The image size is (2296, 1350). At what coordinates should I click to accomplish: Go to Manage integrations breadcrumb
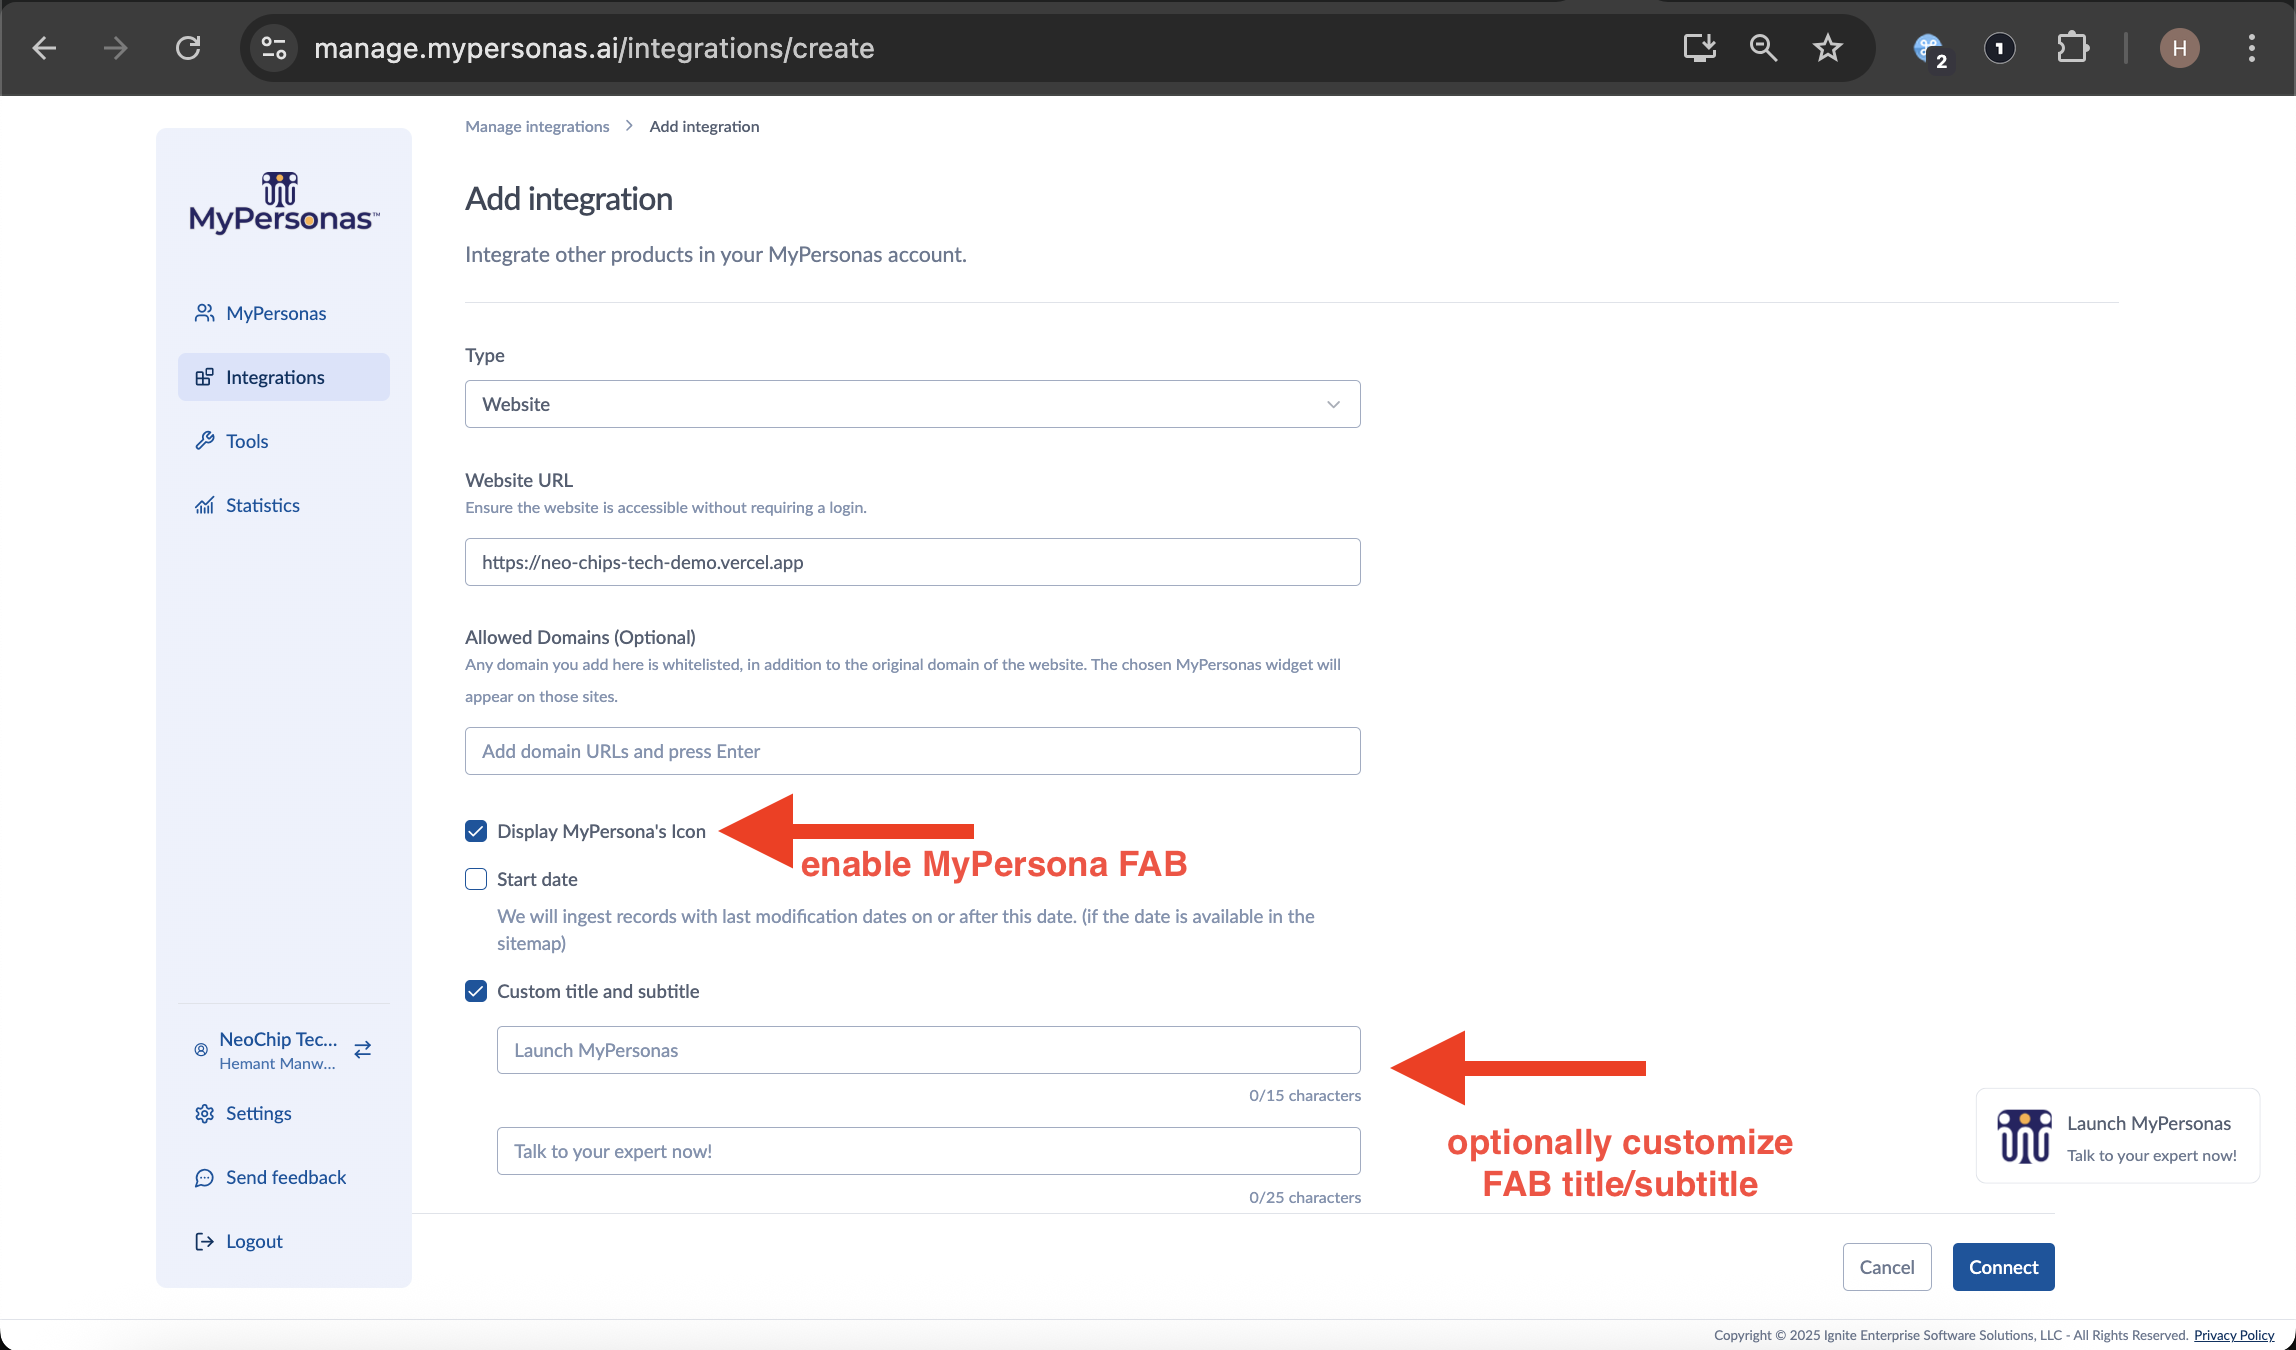tap(537, 126)
